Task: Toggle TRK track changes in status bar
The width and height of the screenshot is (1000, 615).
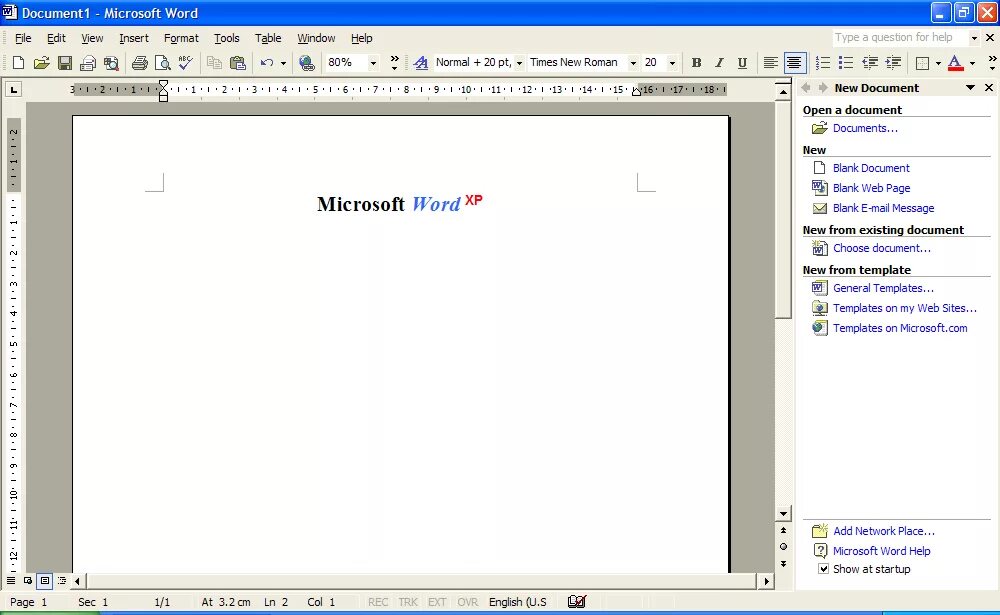Action: click(408, 602)
